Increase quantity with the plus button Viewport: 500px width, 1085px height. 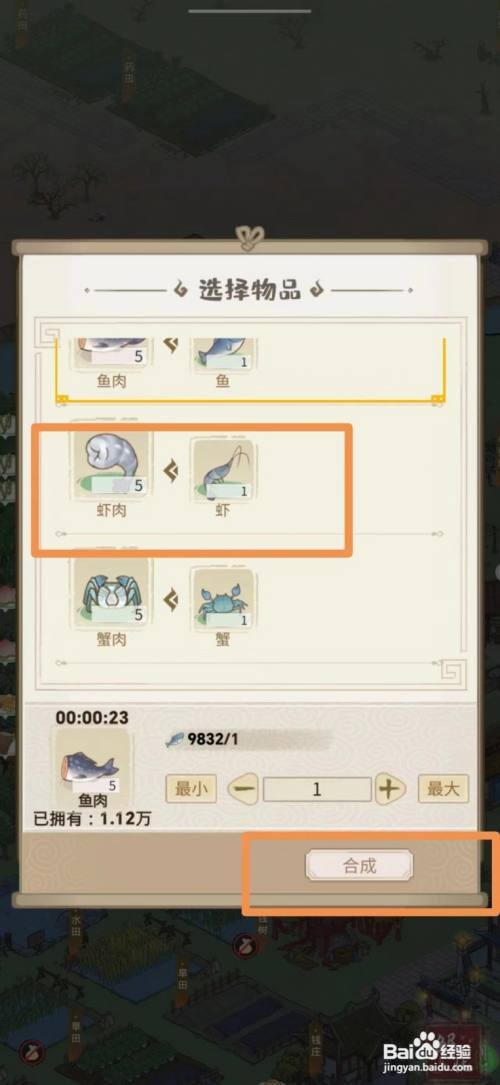click(390, 789)
